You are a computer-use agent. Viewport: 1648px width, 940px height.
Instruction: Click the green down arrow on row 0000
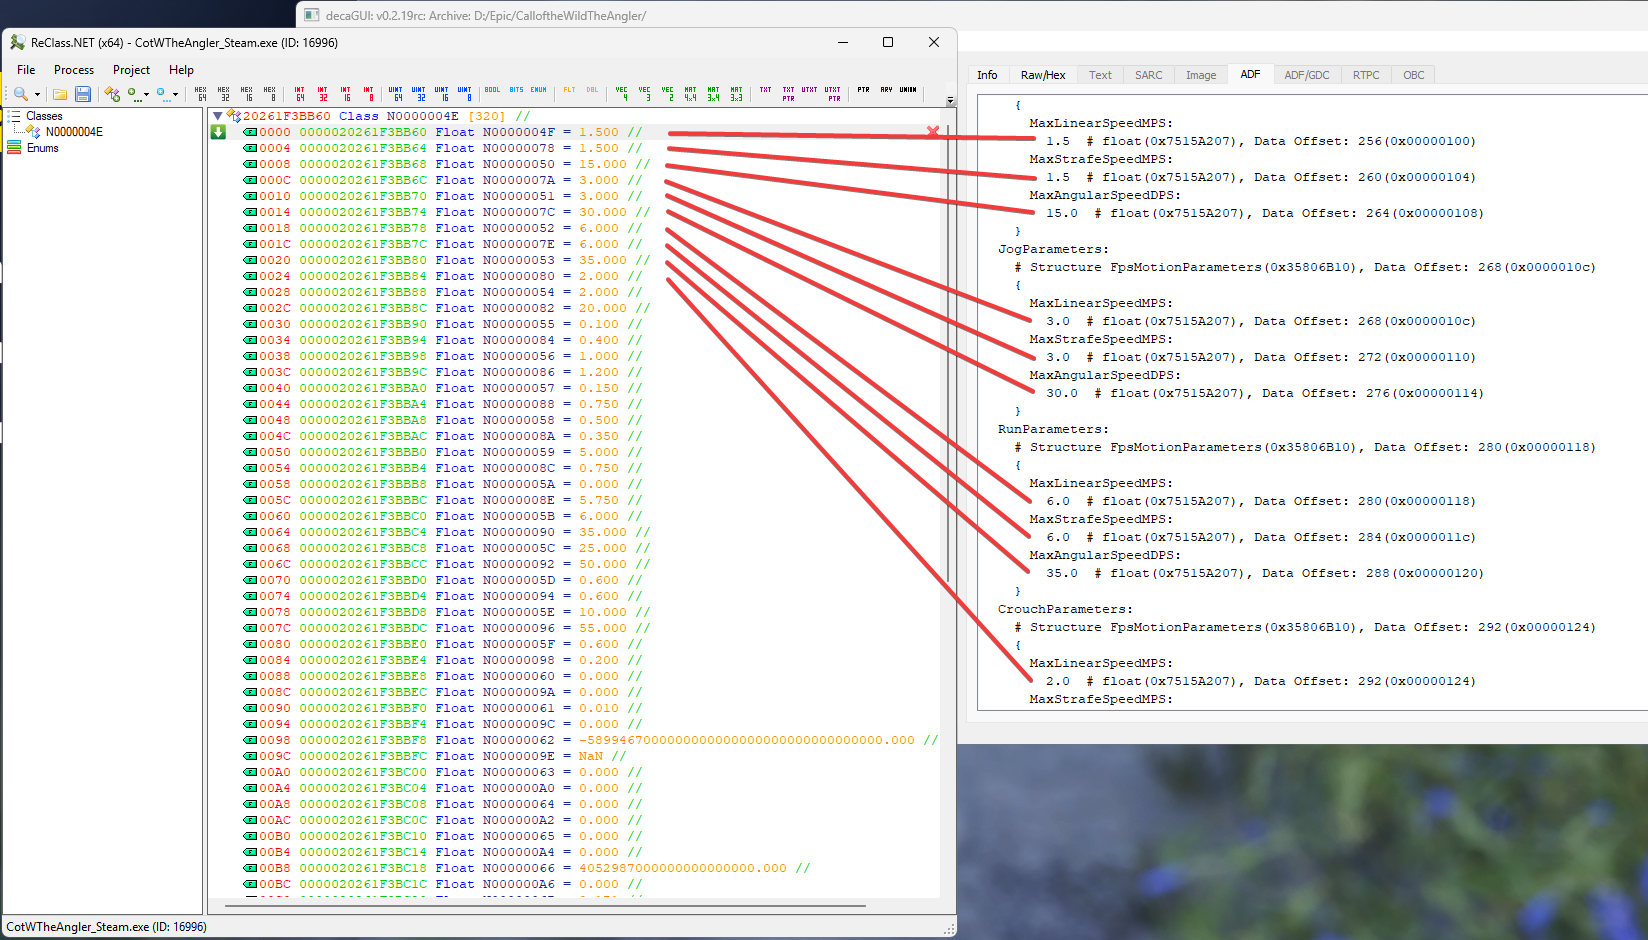[218, 132]
